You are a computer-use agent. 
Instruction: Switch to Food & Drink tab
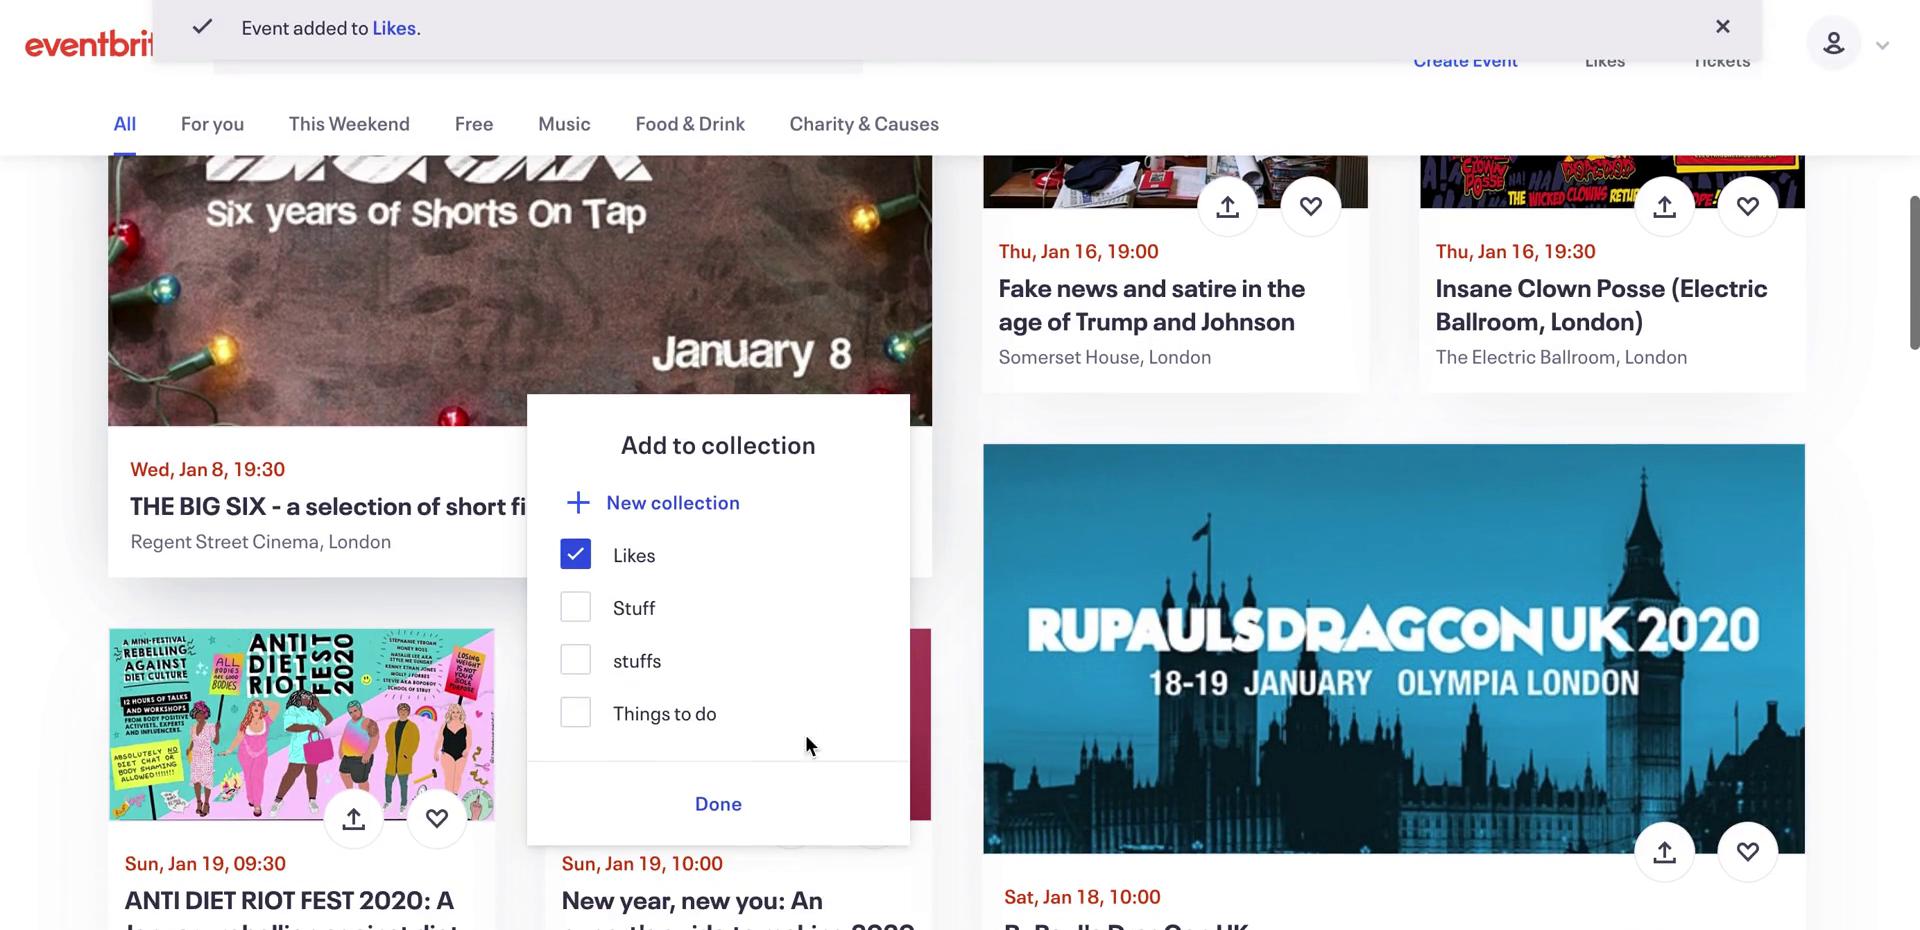(690, 124)
